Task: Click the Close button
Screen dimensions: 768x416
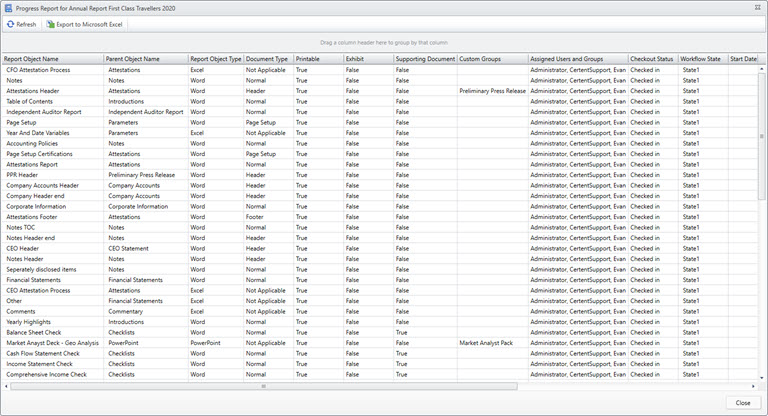Action: (743, 402)
